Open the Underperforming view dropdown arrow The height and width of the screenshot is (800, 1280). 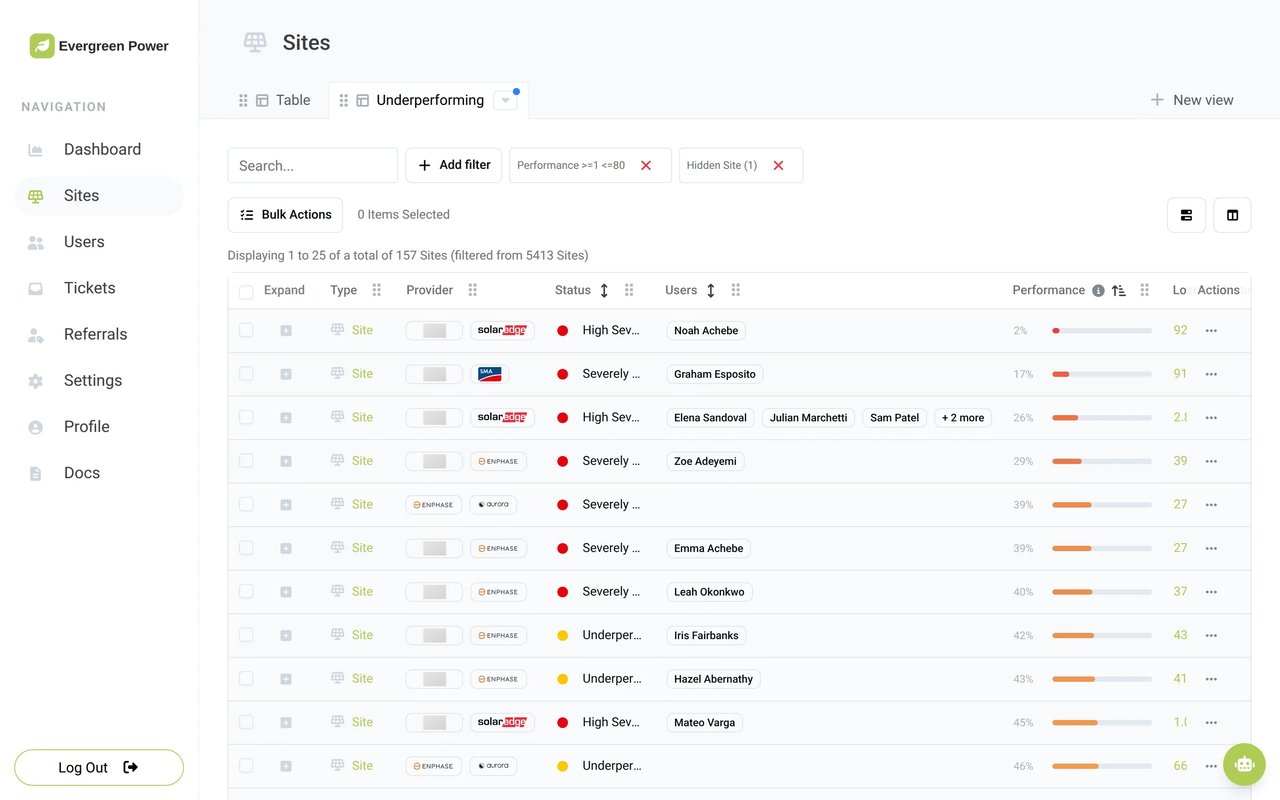click(x=505, y=100)
